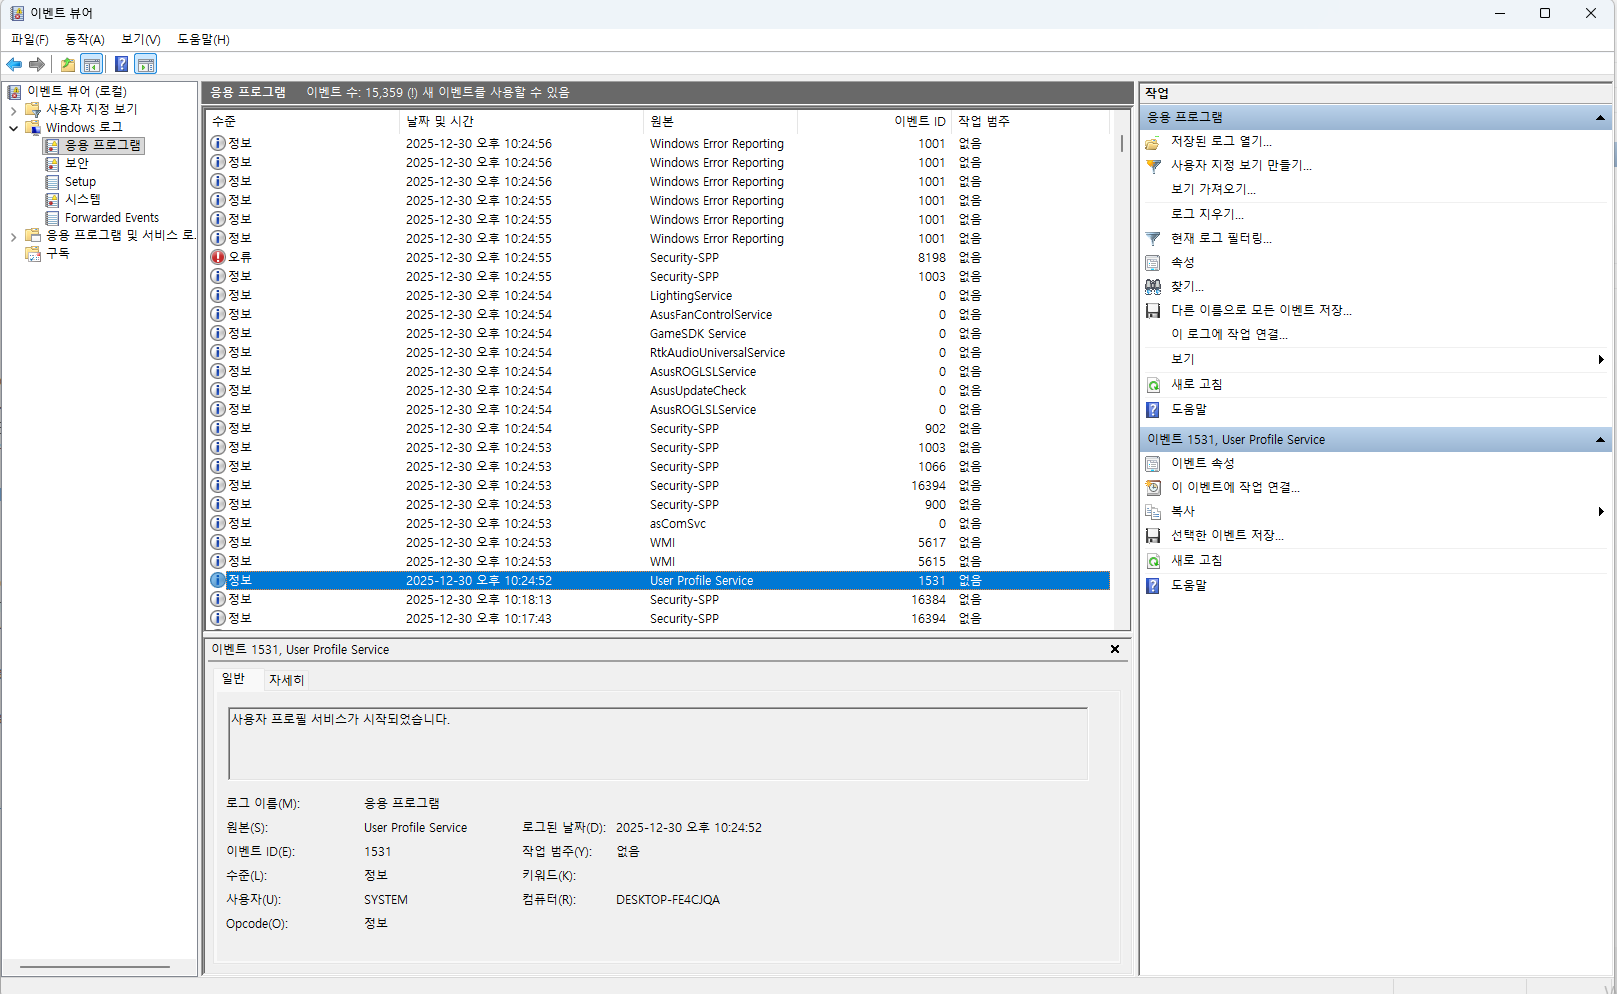Open 이벤트 속성 from the actions pane

(1202, 464)
